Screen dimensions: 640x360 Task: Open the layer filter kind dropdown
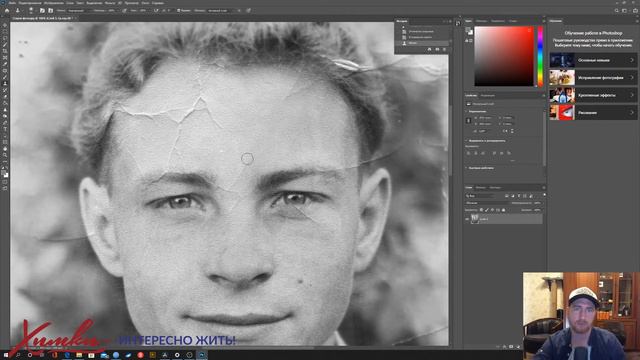pyautogui.click(x=480, y=196)
